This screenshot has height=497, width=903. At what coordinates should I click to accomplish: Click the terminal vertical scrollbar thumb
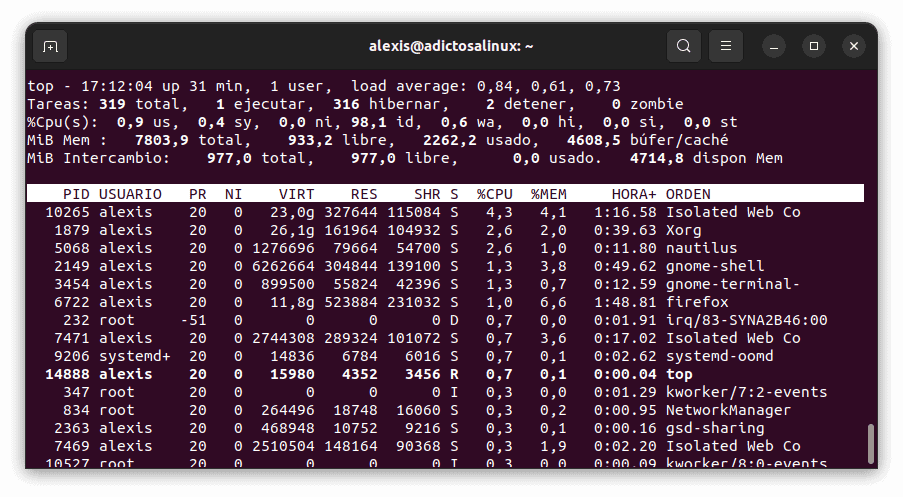pyautogui.click(x=871, y=443)
